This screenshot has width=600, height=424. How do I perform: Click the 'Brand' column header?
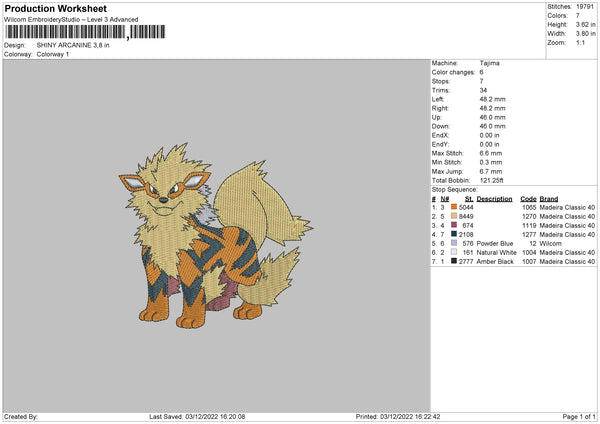pos(549,199)
